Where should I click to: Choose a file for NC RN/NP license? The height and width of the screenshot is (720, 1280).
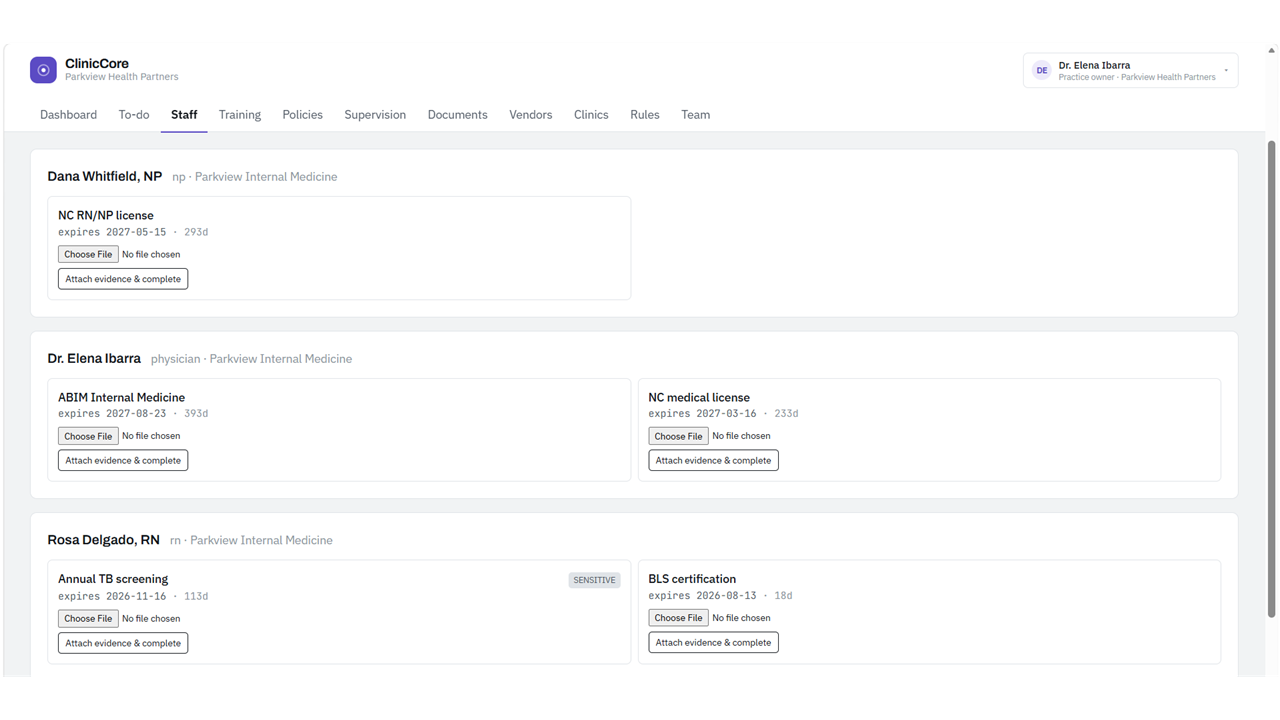coord(88,254)
